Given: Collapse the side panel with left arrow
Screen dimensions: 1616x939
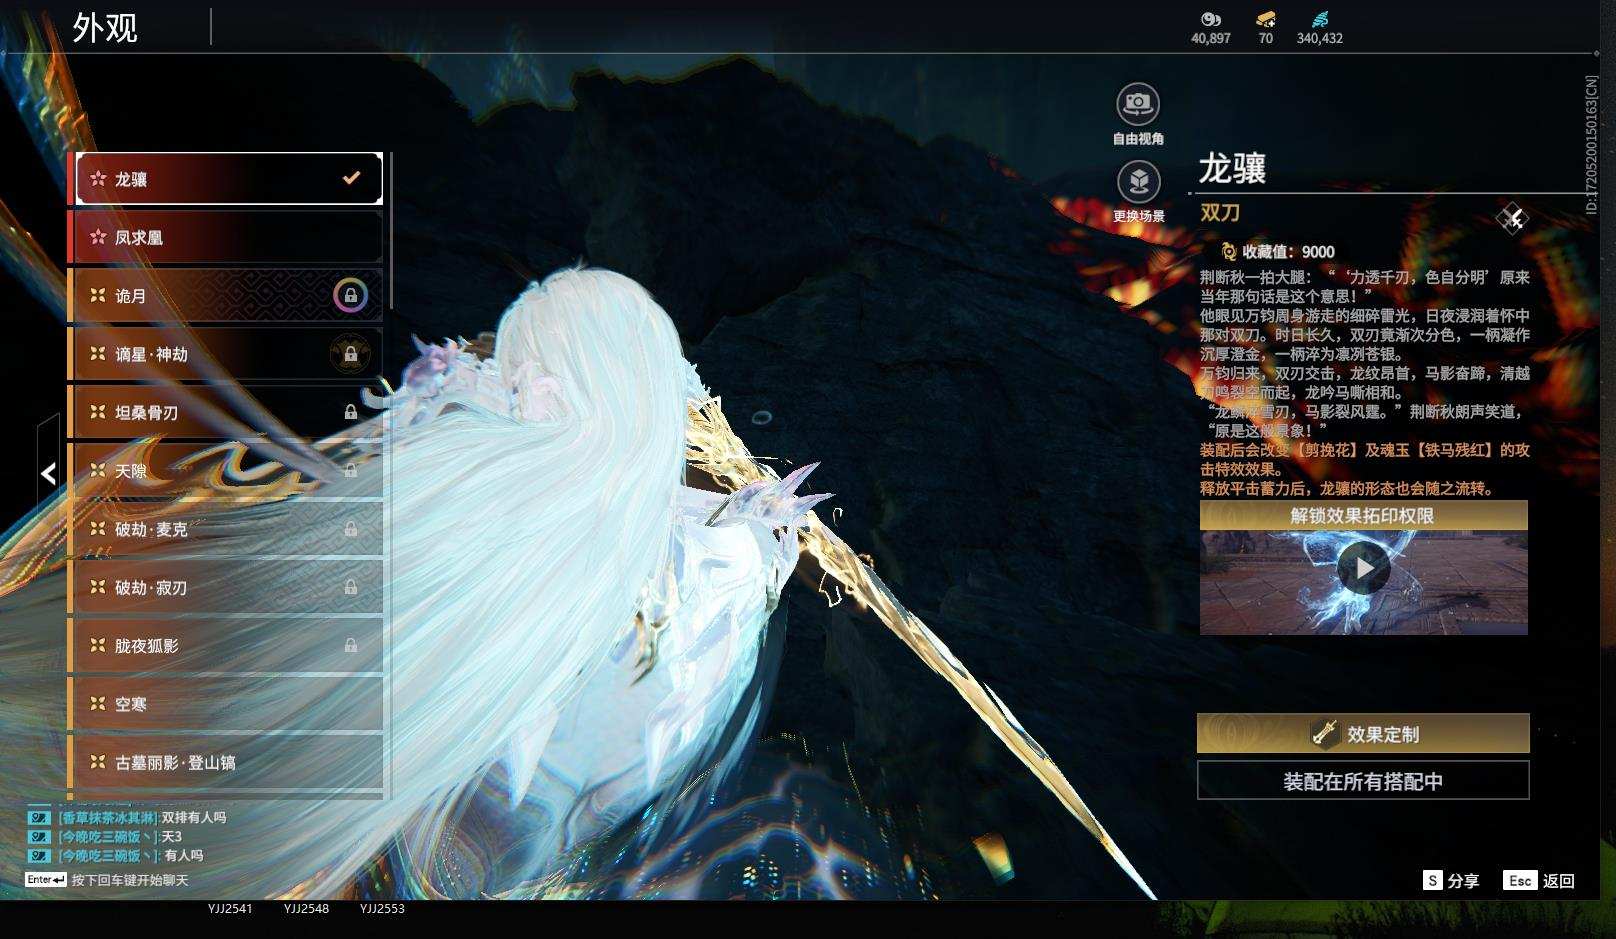Looking at the screenshot, I should (x=48, y=473).
